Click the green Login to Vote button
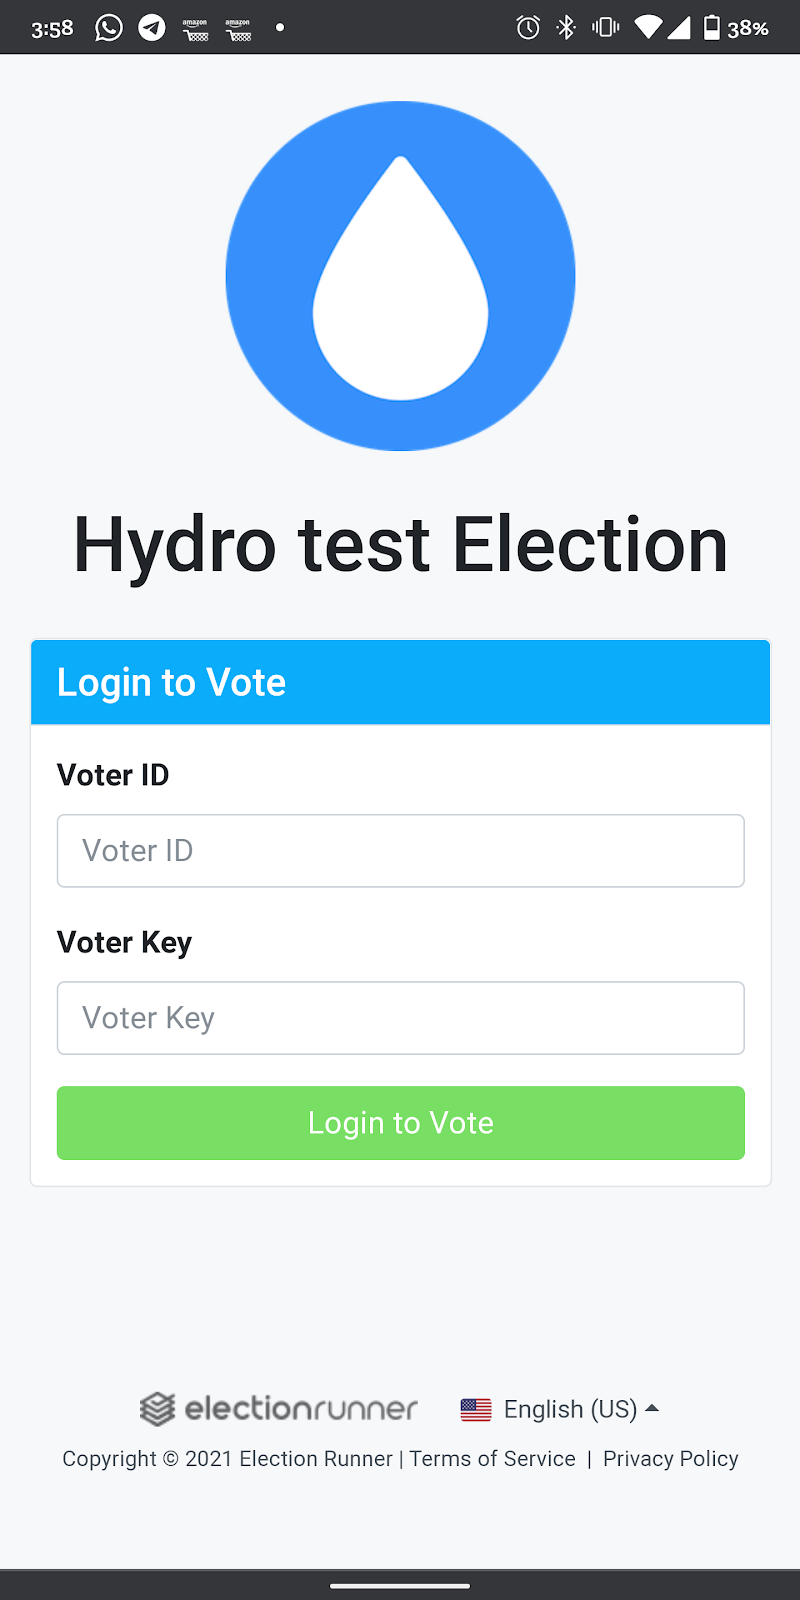This screenshot has width=800, height=1600. point(401,1123)
